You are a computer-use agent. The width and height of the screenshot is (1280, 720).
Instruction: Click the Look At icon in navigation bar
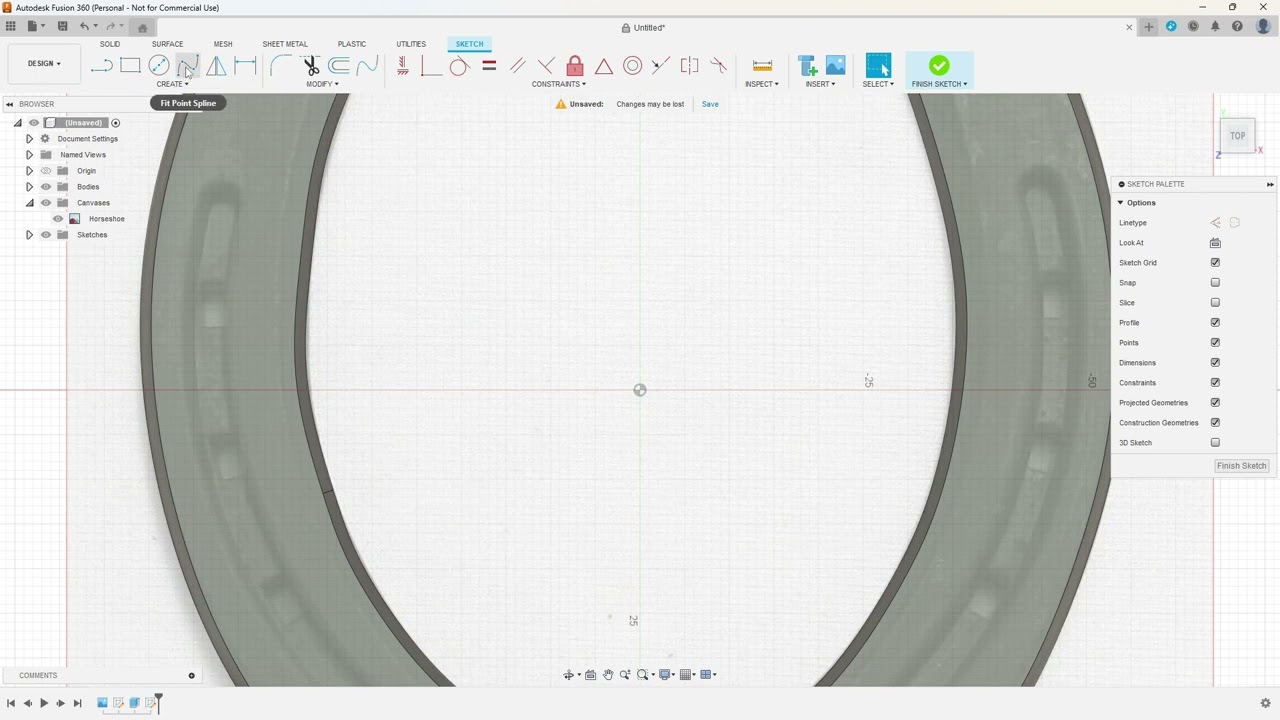(x=590, y=675)
